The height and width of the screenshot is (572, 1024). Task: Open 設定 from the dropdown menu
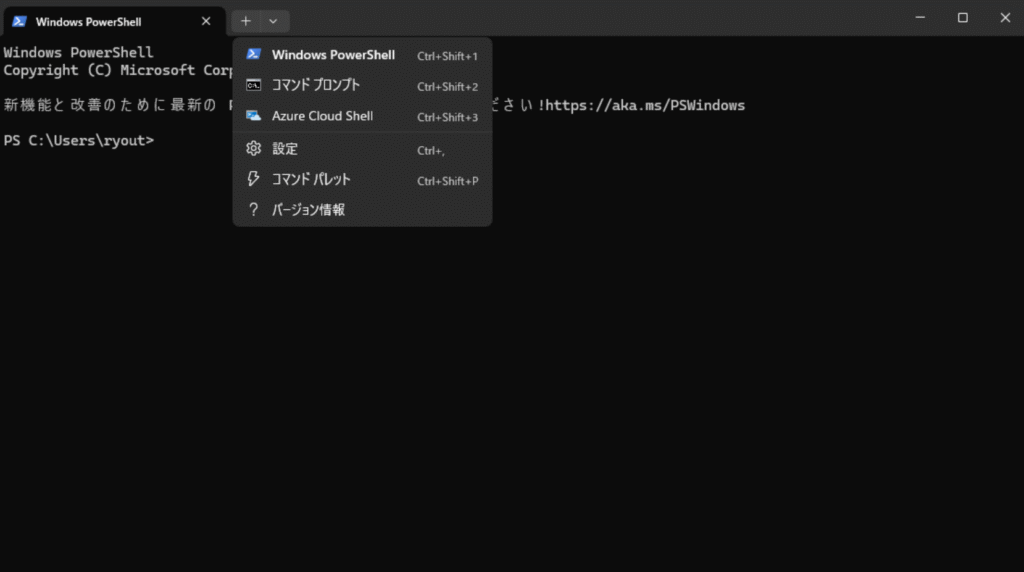coord(285,149)
